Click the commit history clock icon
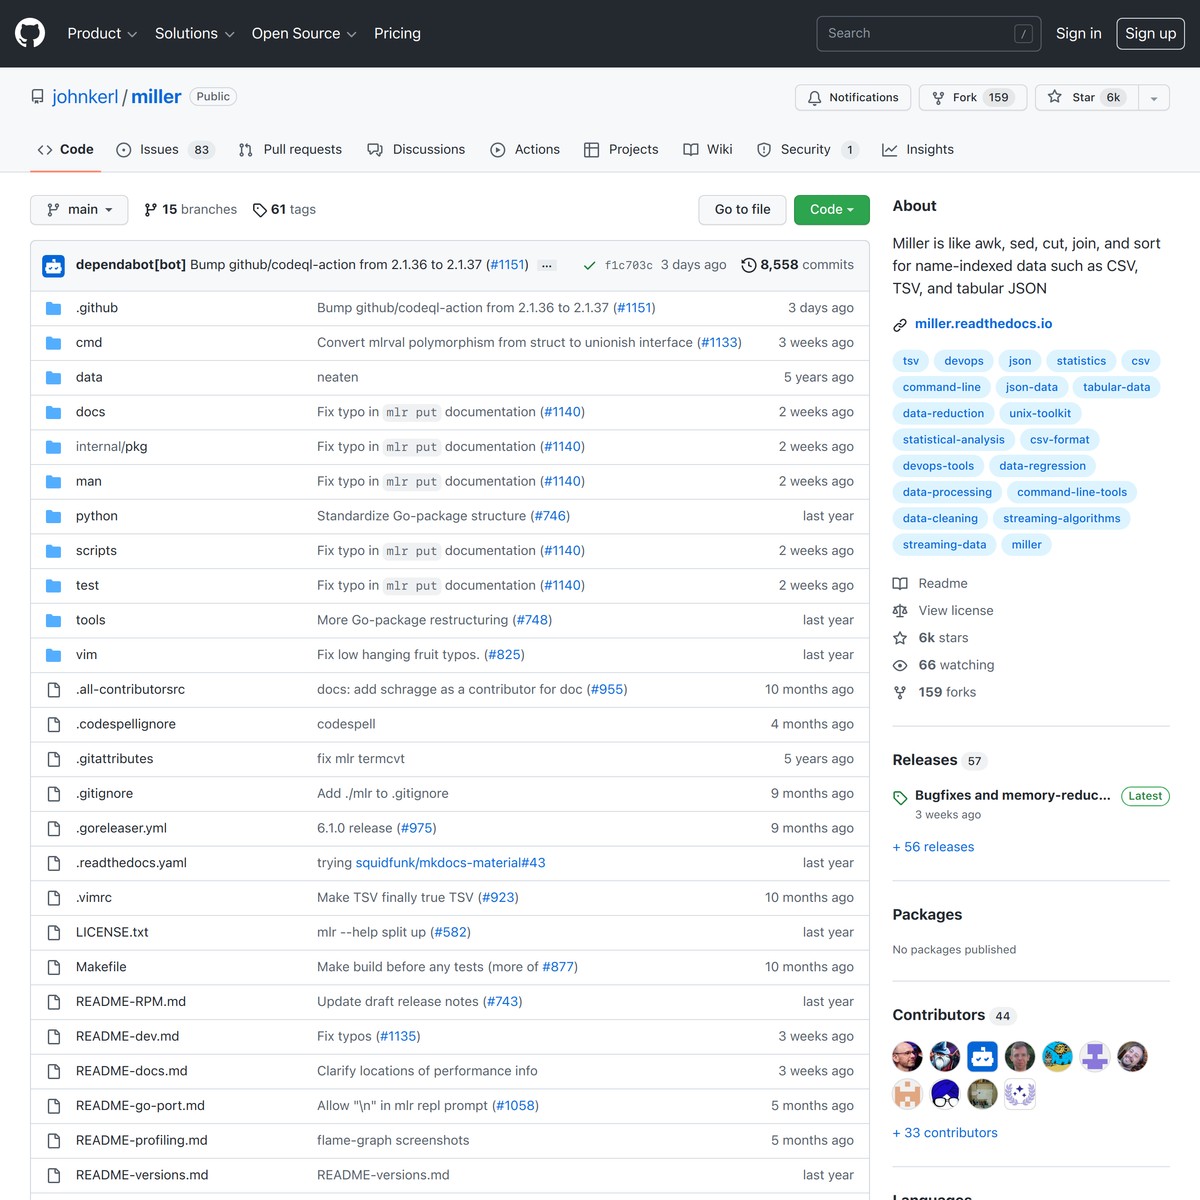1200x1200 pixels. tap(748, 265)
